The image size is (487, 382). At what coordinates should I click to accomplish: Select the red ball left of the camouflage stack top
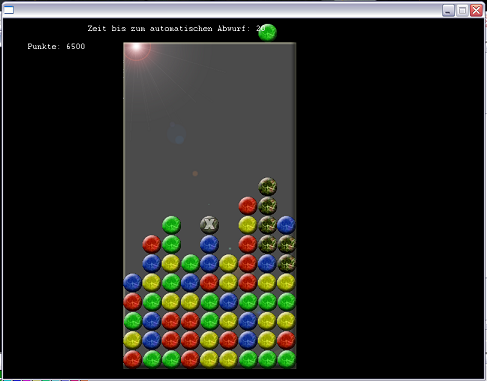pyautogui.click(x=248, y=205)
